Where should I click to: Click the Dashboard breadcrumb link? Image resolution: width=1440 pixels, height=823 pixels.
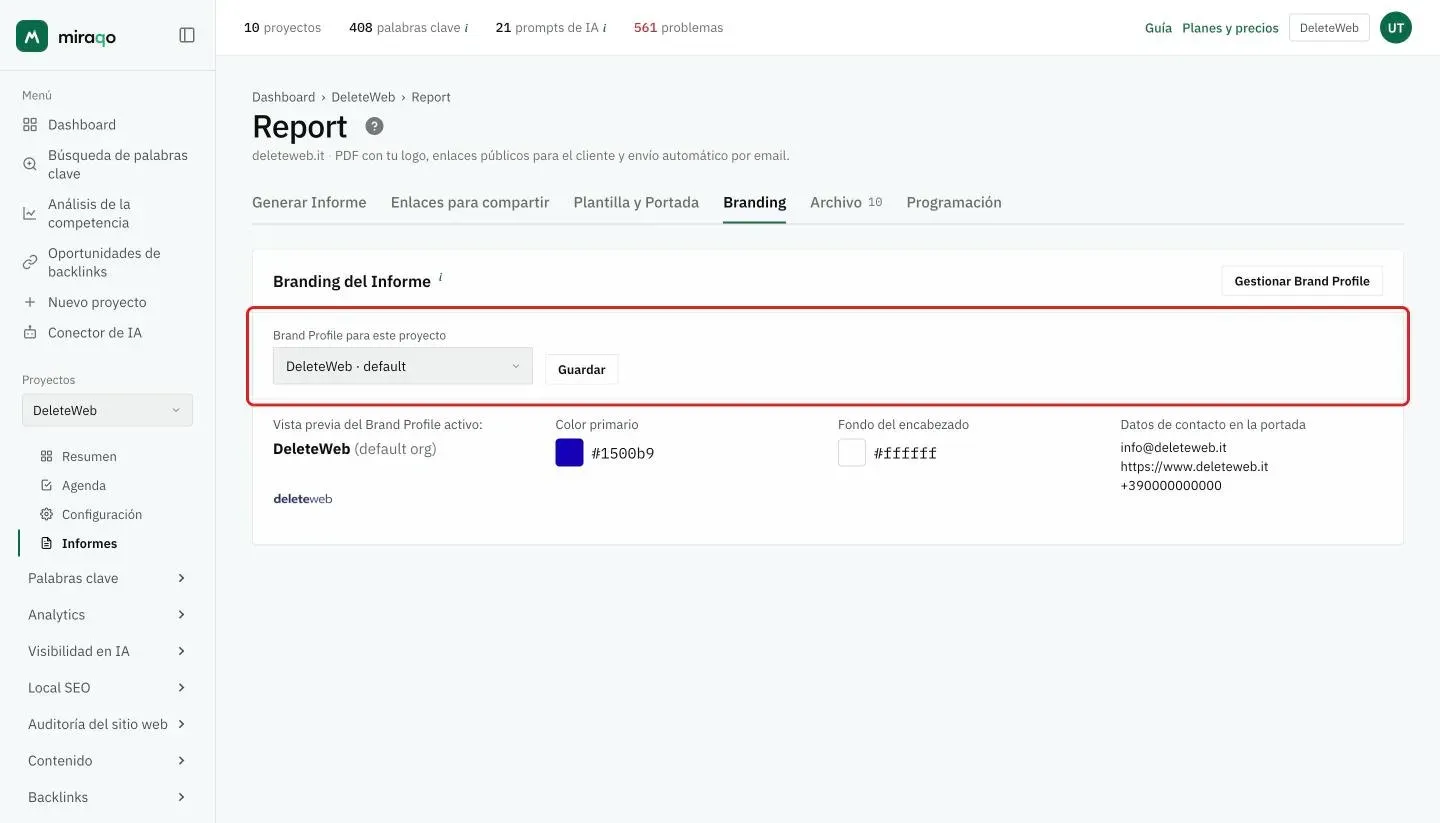[283, 97]
